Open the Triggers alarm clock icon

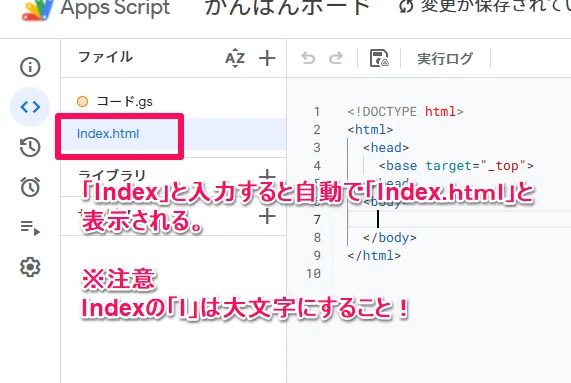click(30, 187)
